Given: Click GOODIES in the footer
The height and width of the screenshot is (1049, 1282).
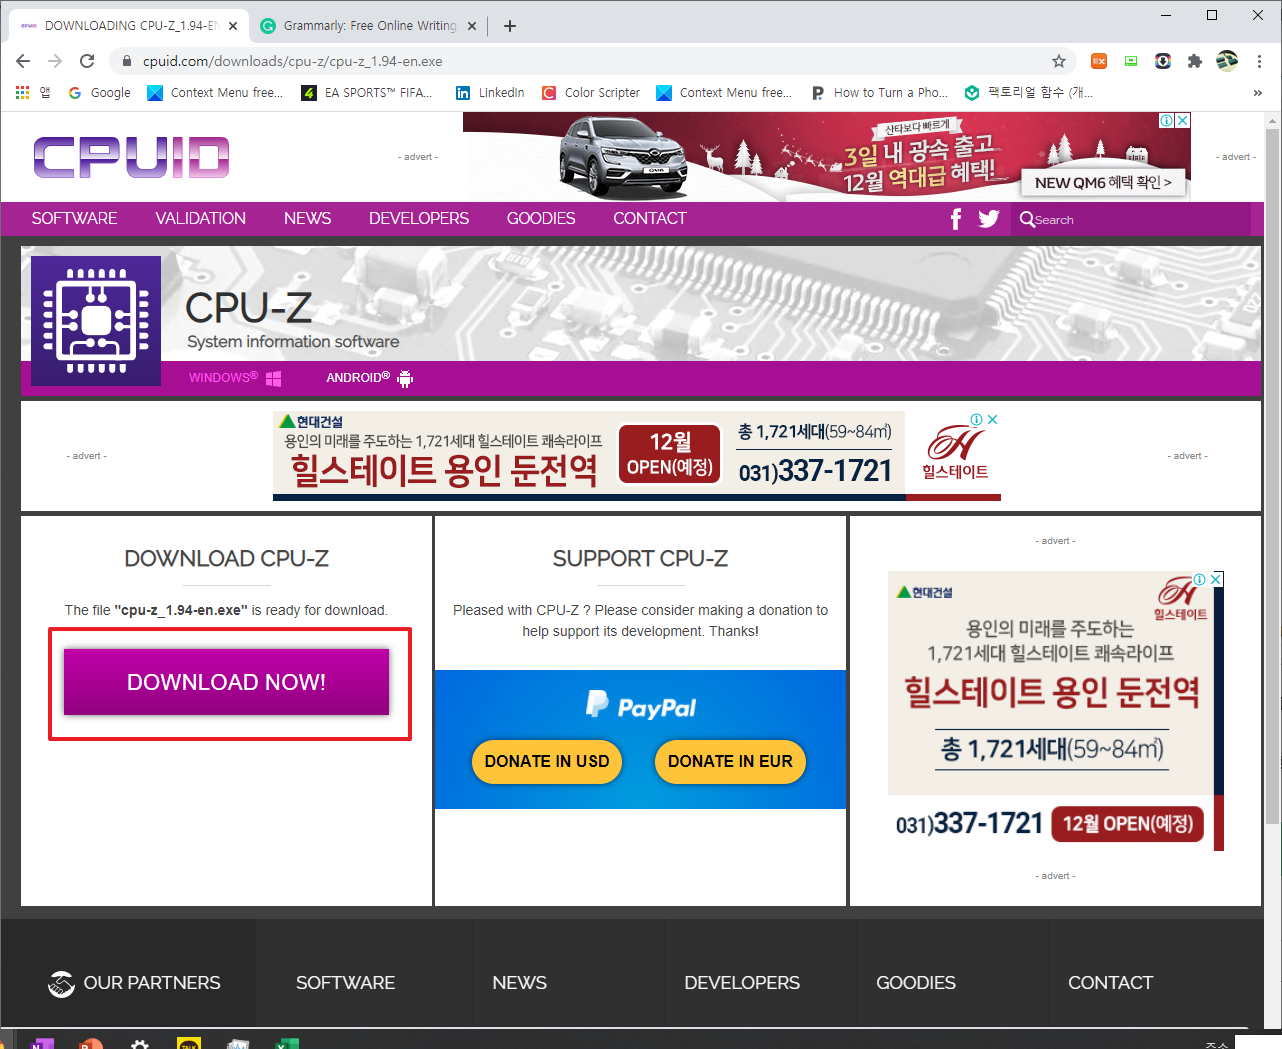Looking at the screenshot, I should click(x=916, y=983).
